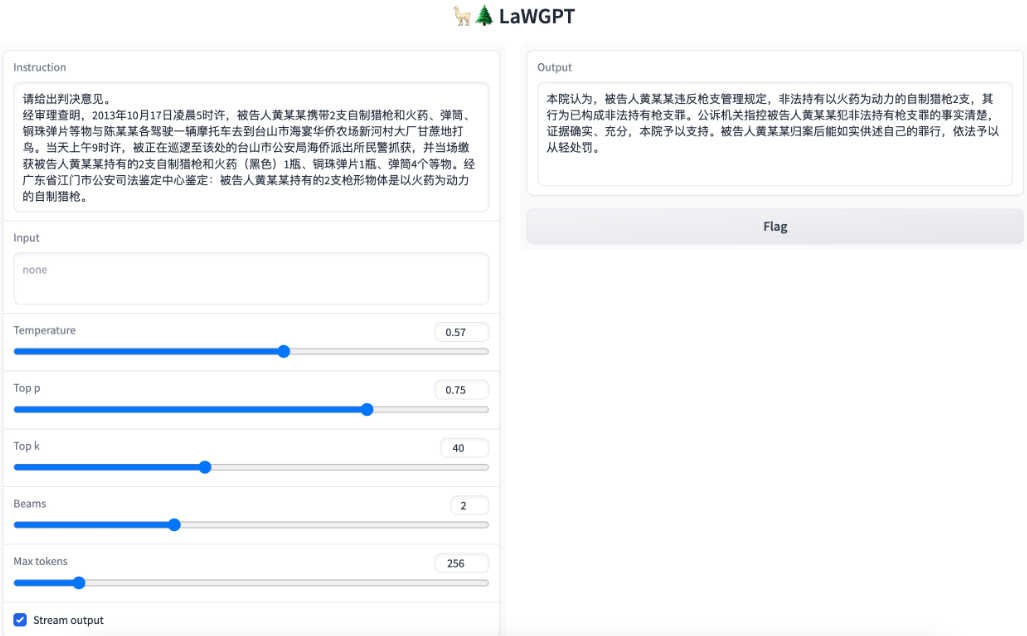The image size is (1027, 636).
Task: Click the 'Max tokens' label
Action: coord(40,561)
